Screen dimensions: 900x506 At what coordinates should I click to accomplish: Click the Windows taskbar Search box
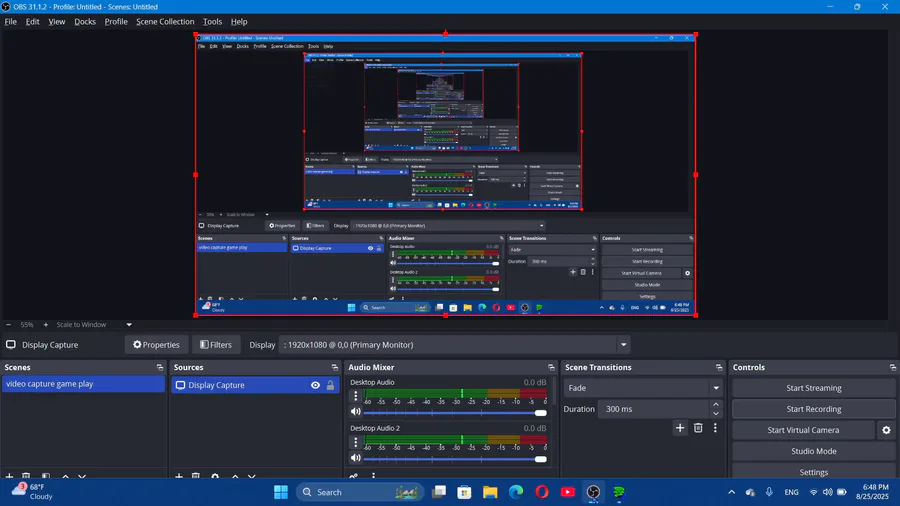pyautogui.click(x=360, y=492)
